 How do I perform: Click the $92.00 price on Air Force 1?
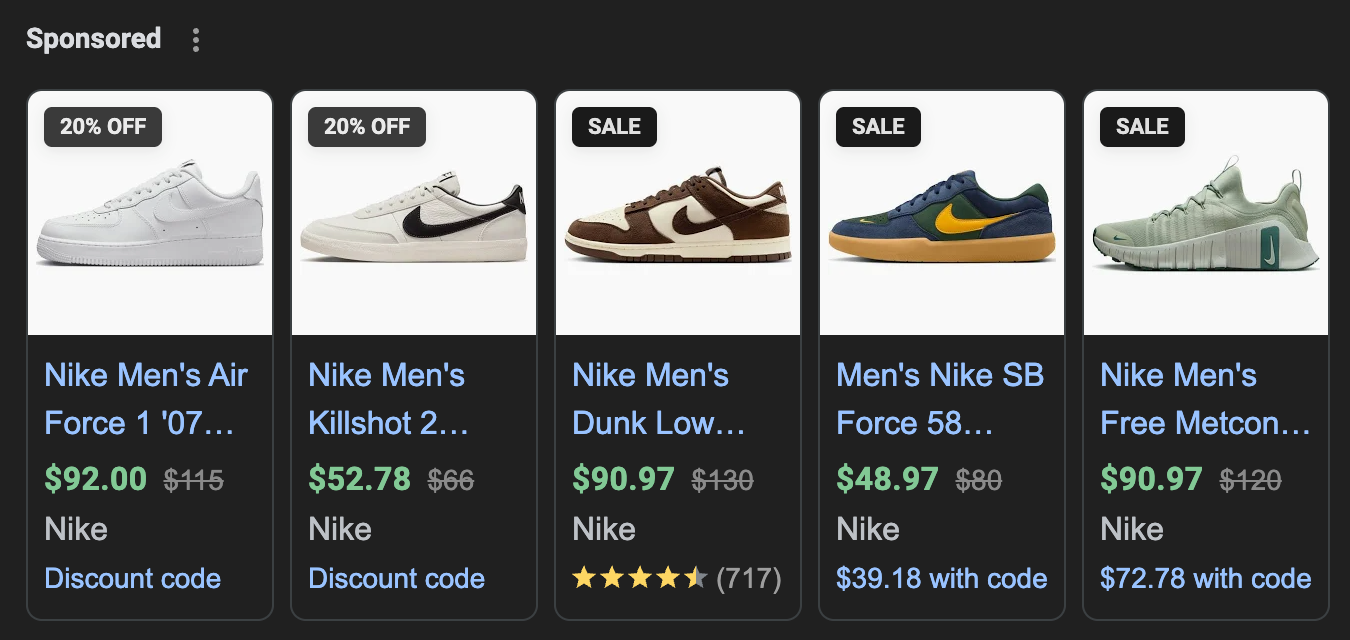click(96, 479)
